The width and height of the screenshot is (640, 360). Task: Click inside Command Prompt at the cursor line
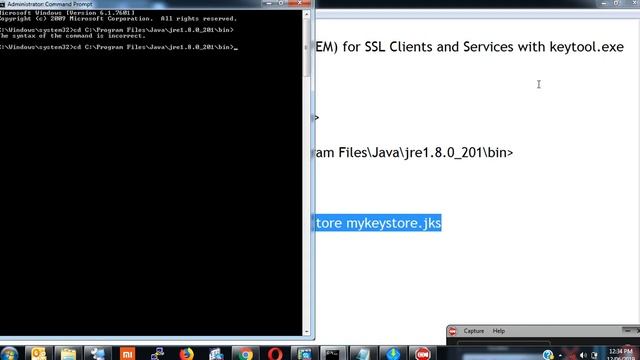click(x=118, y=47)
